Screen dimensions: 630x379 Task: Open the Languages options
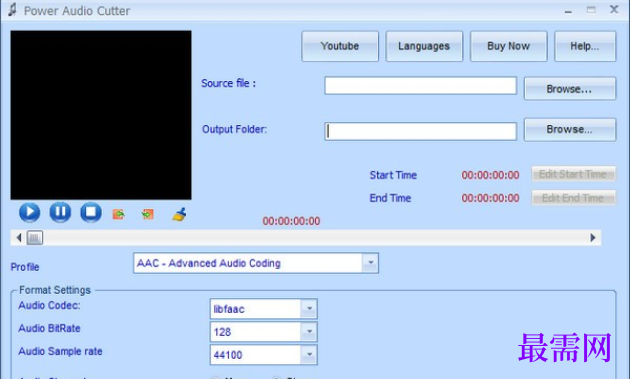424,46
